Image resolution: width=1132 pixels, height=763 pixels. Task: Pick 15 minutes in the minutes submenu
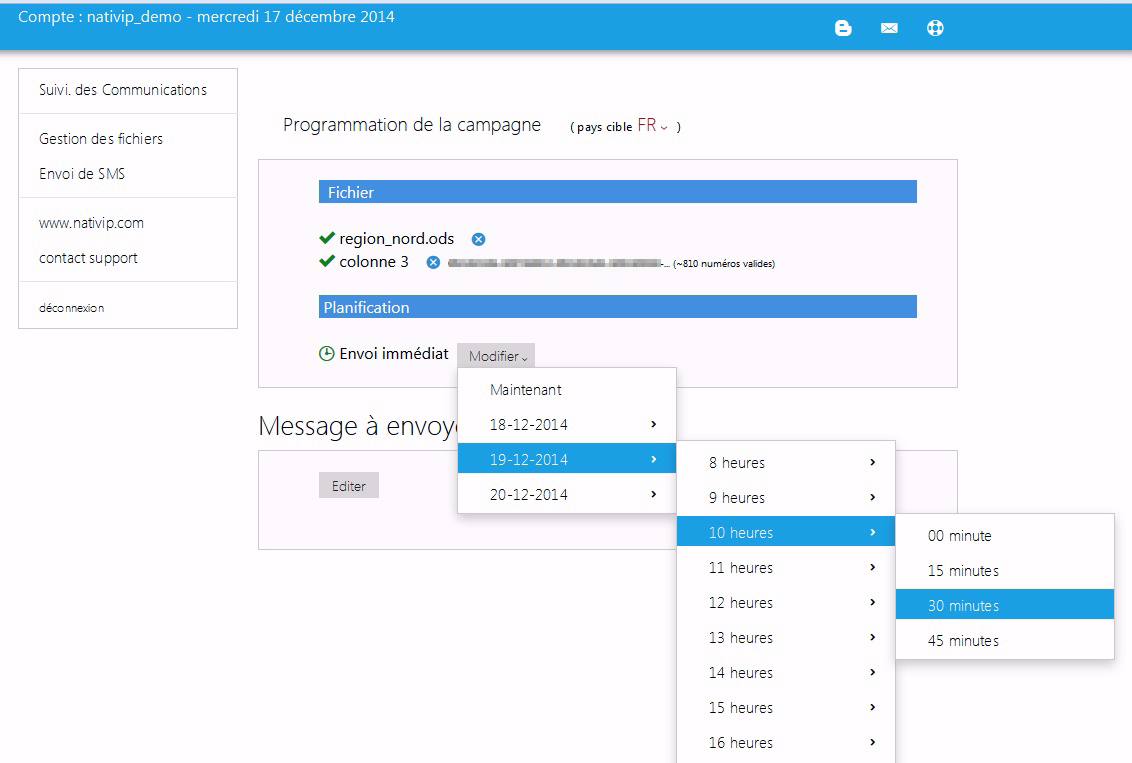(x=1005, y=570)
